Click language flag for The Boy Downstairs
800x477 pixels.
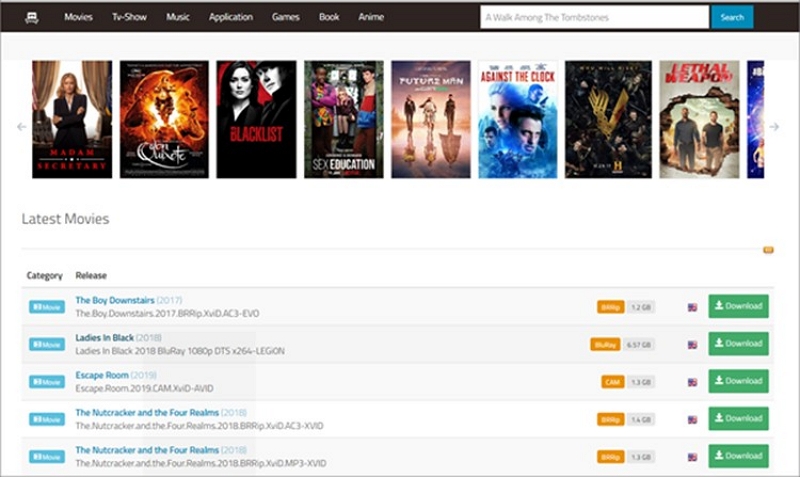[x=692, y=308]
